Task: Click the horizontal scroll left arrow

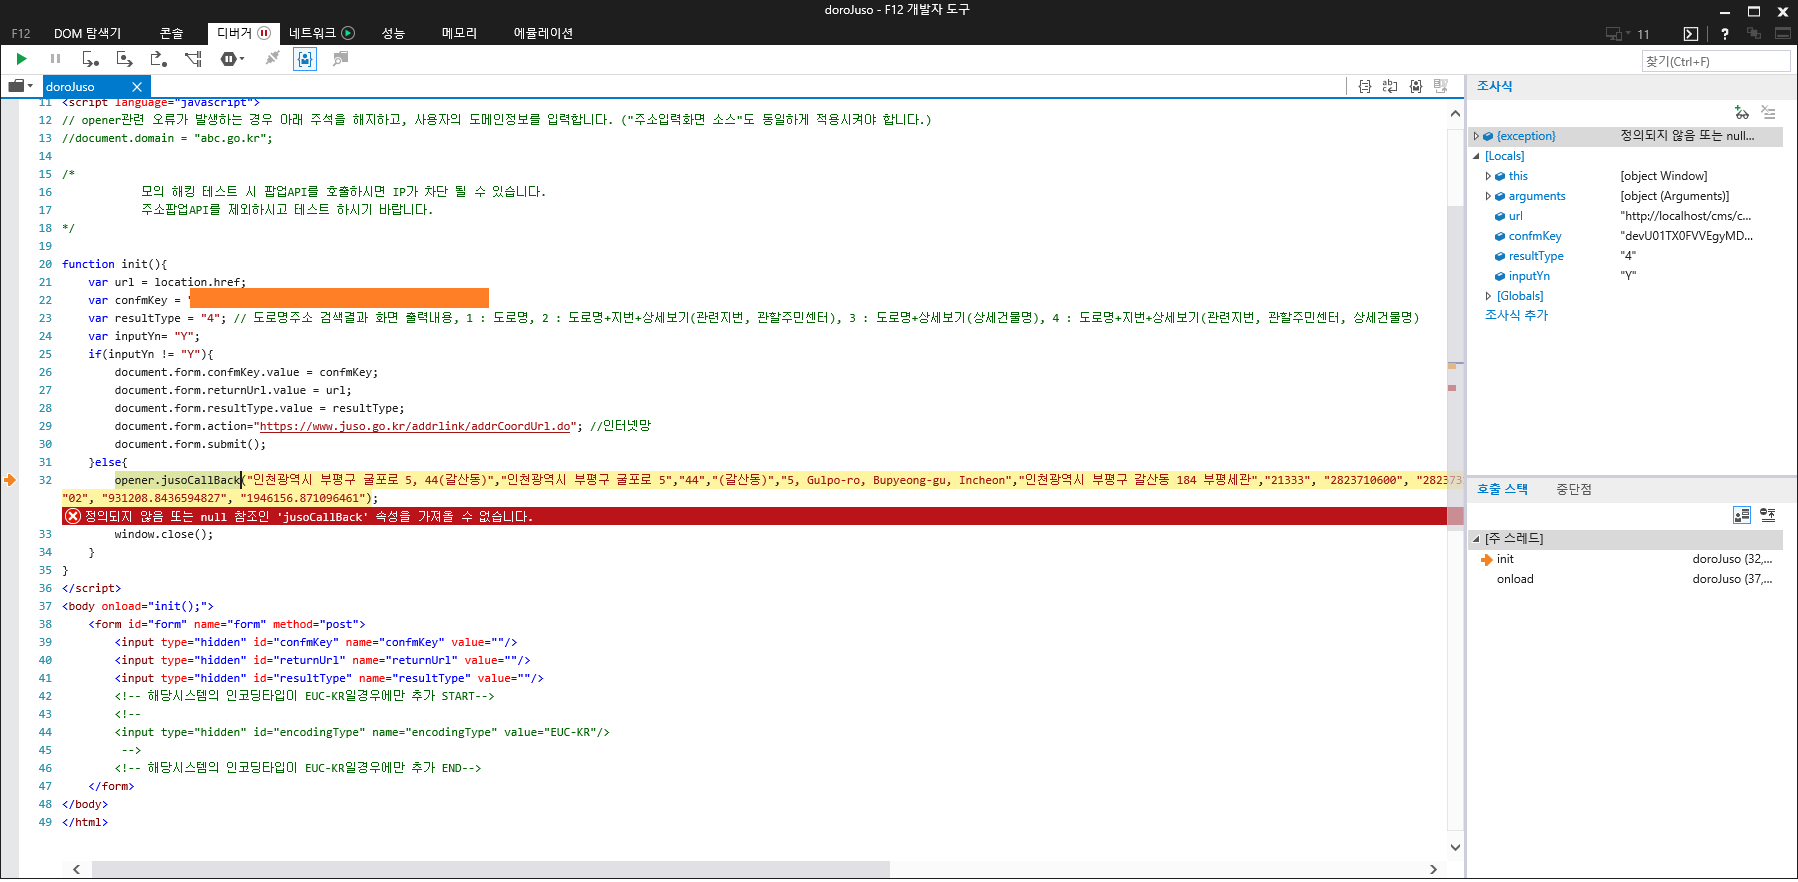Action: [76, 869]
